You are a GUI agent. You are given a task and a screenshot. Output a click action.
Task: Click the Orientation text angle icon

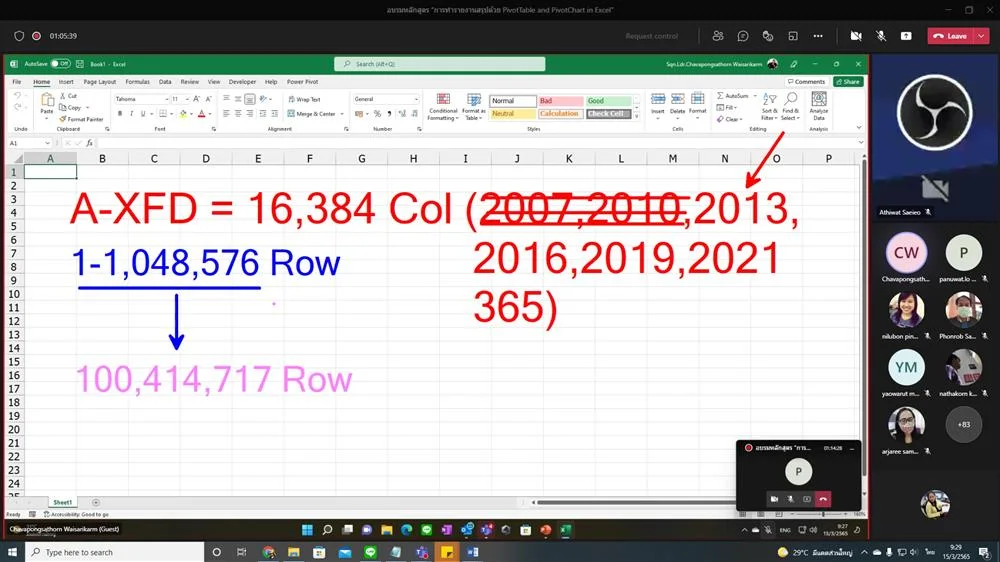coord(263,99)
